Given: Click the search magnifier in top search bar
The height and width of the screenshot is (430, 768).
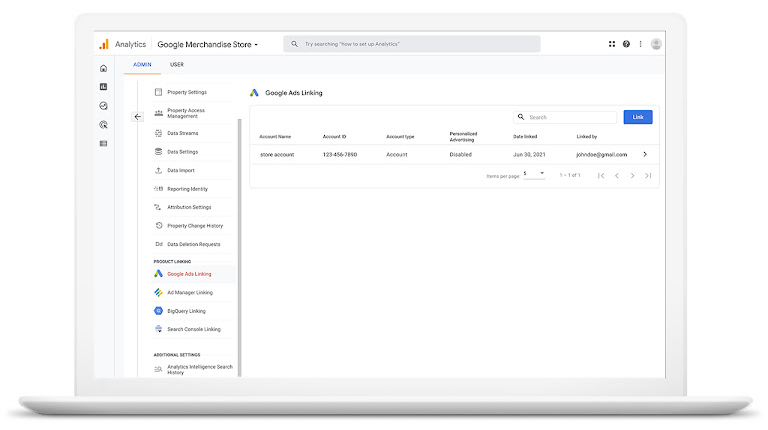Looking at the screenshot, I should 294,44.
